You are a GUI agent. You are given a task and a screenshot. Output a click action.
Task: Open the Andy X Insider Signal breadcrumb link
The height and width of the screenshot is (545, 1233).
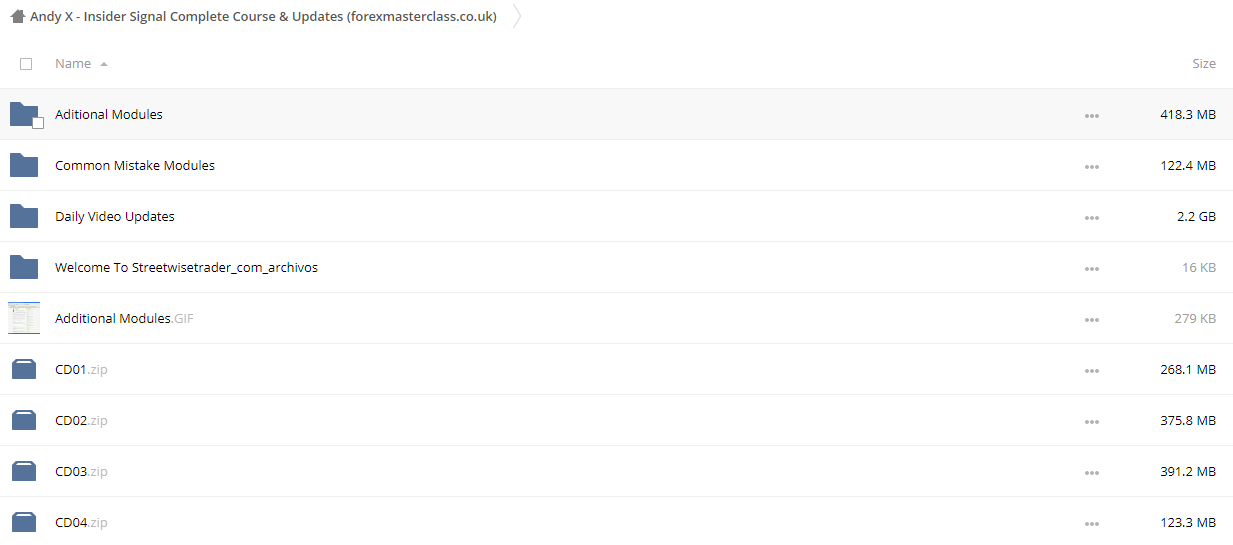(263, 16)
